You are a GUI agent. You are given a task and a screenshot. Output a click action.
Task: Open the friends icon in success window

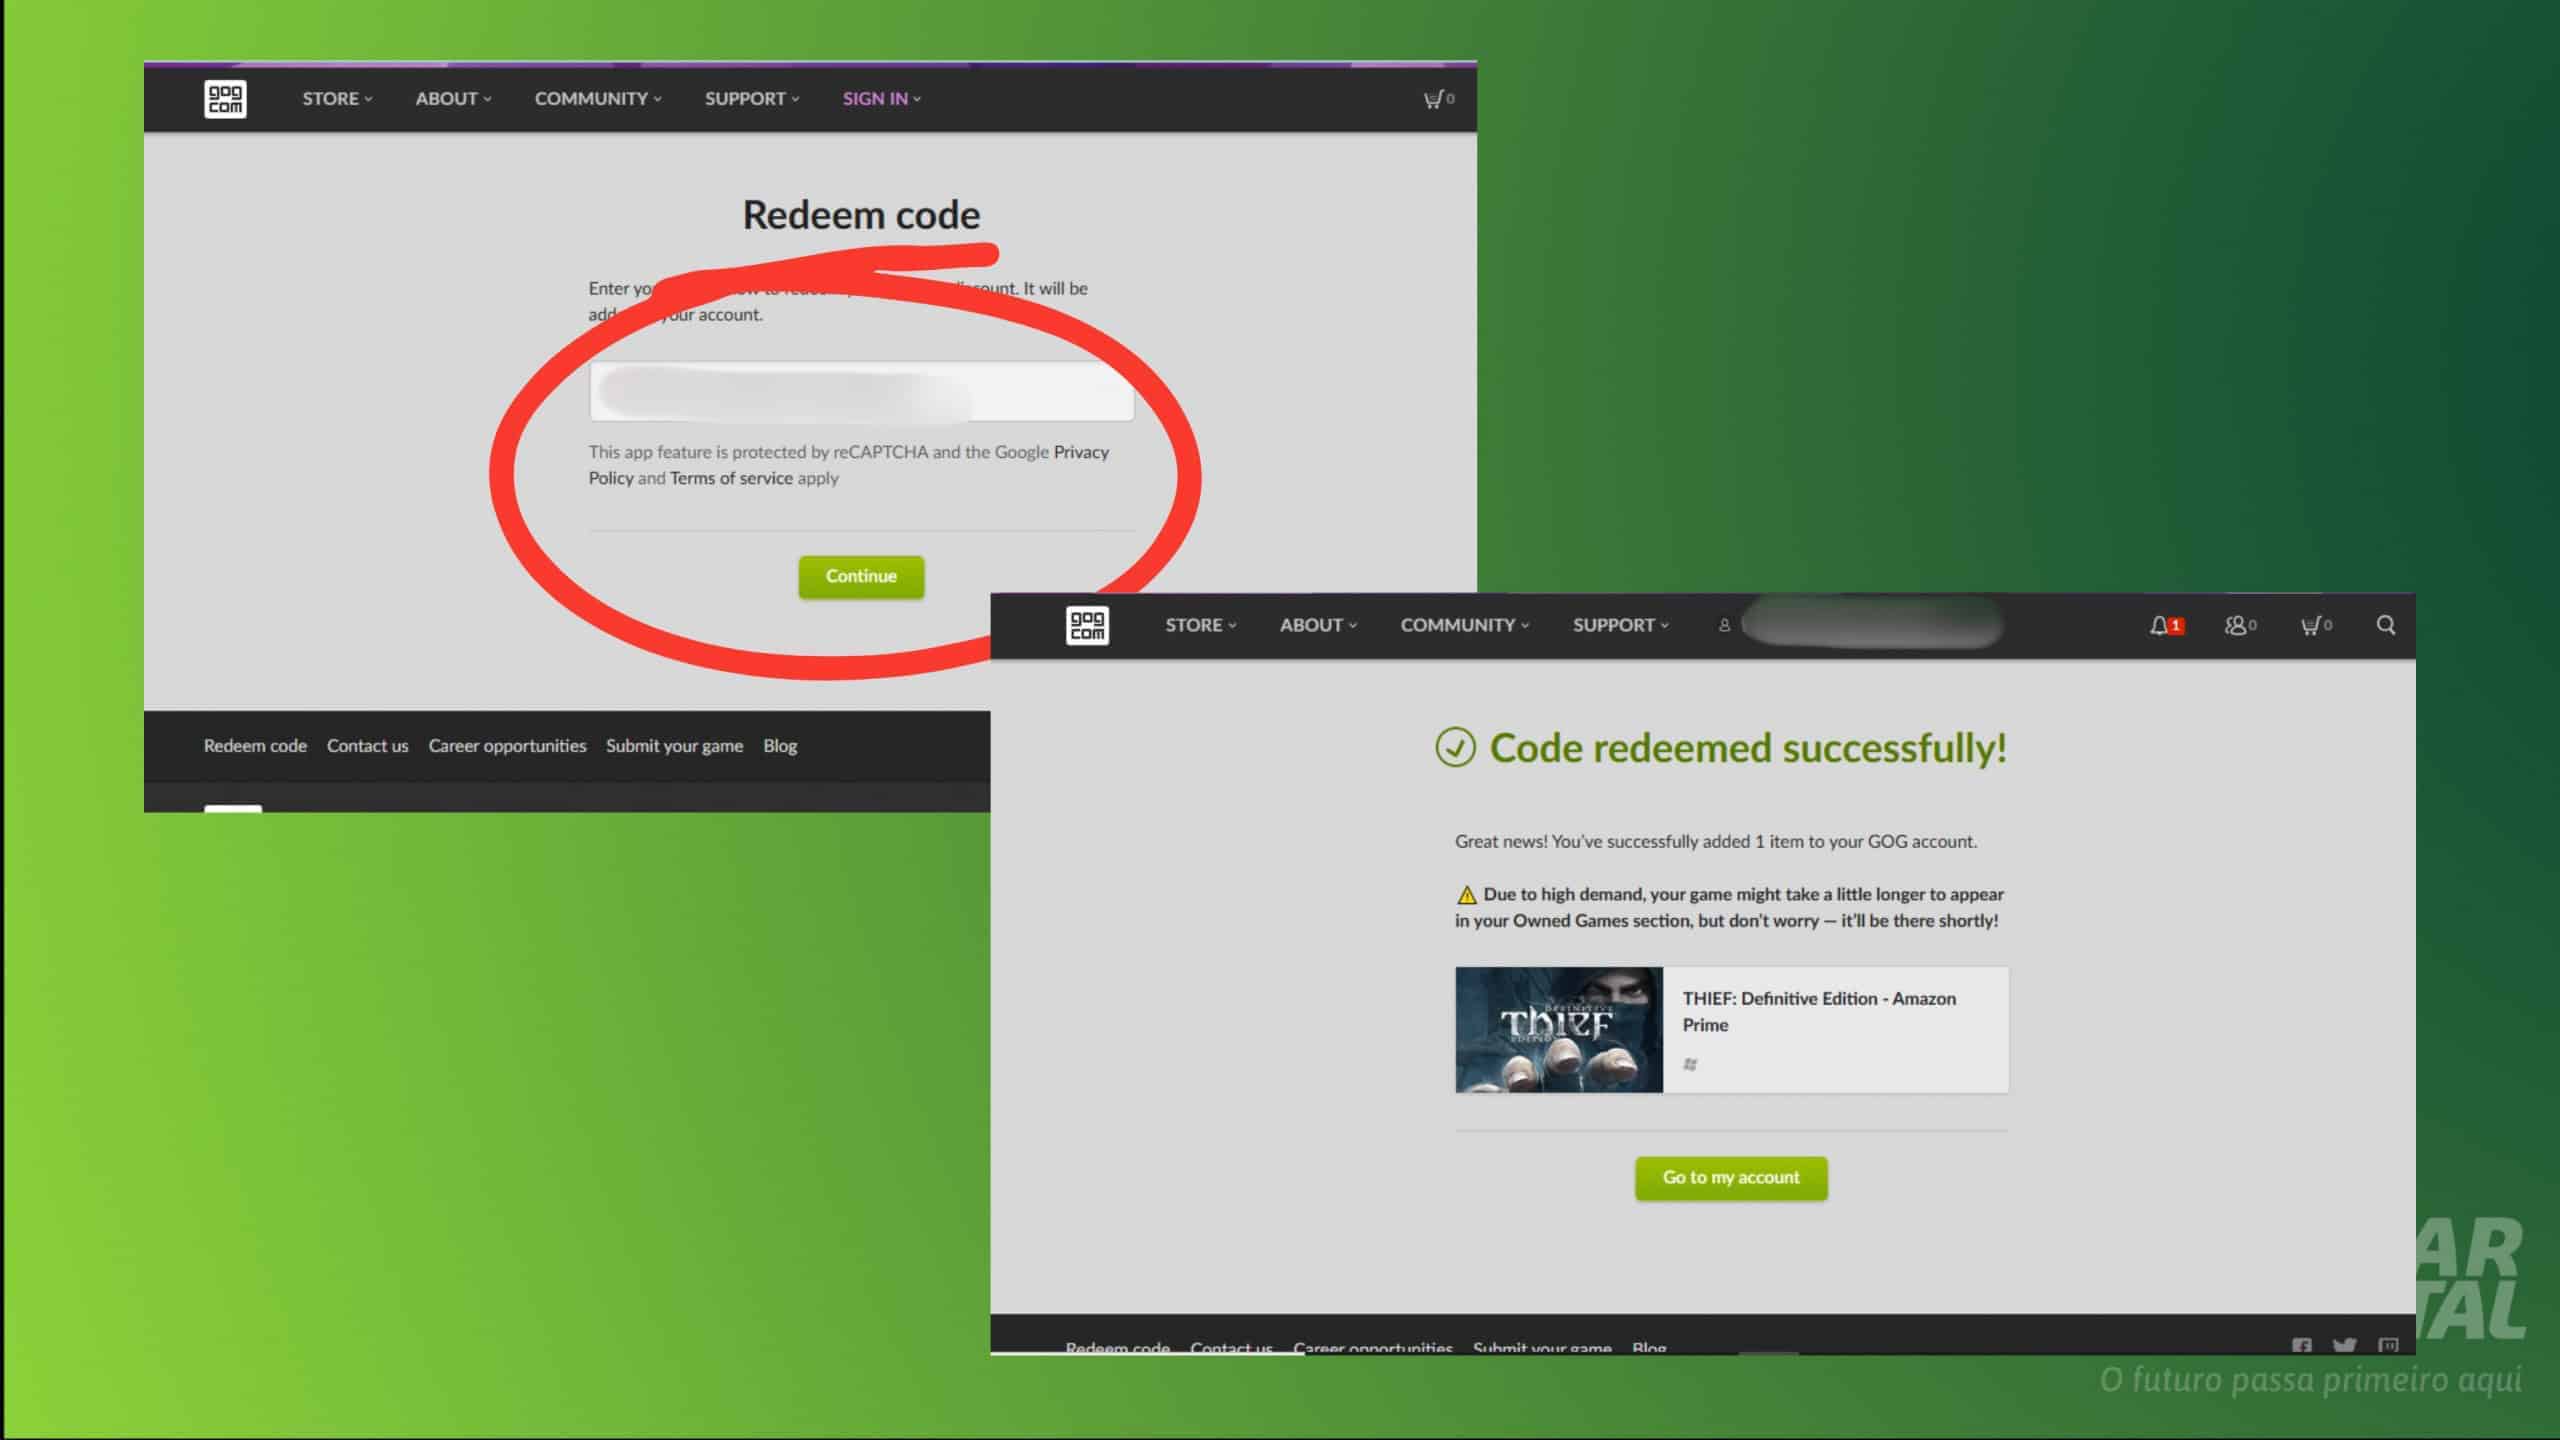(x=2240, y=625)
